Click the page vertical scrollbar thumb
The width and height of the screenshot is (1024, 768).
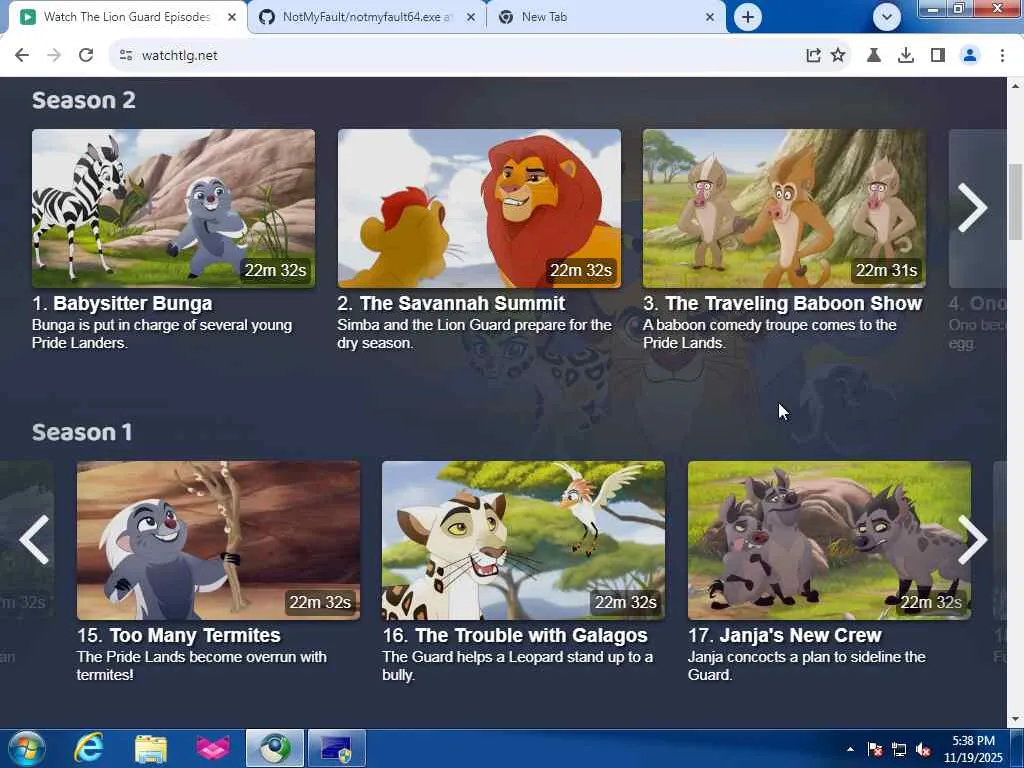[1016, 202]
